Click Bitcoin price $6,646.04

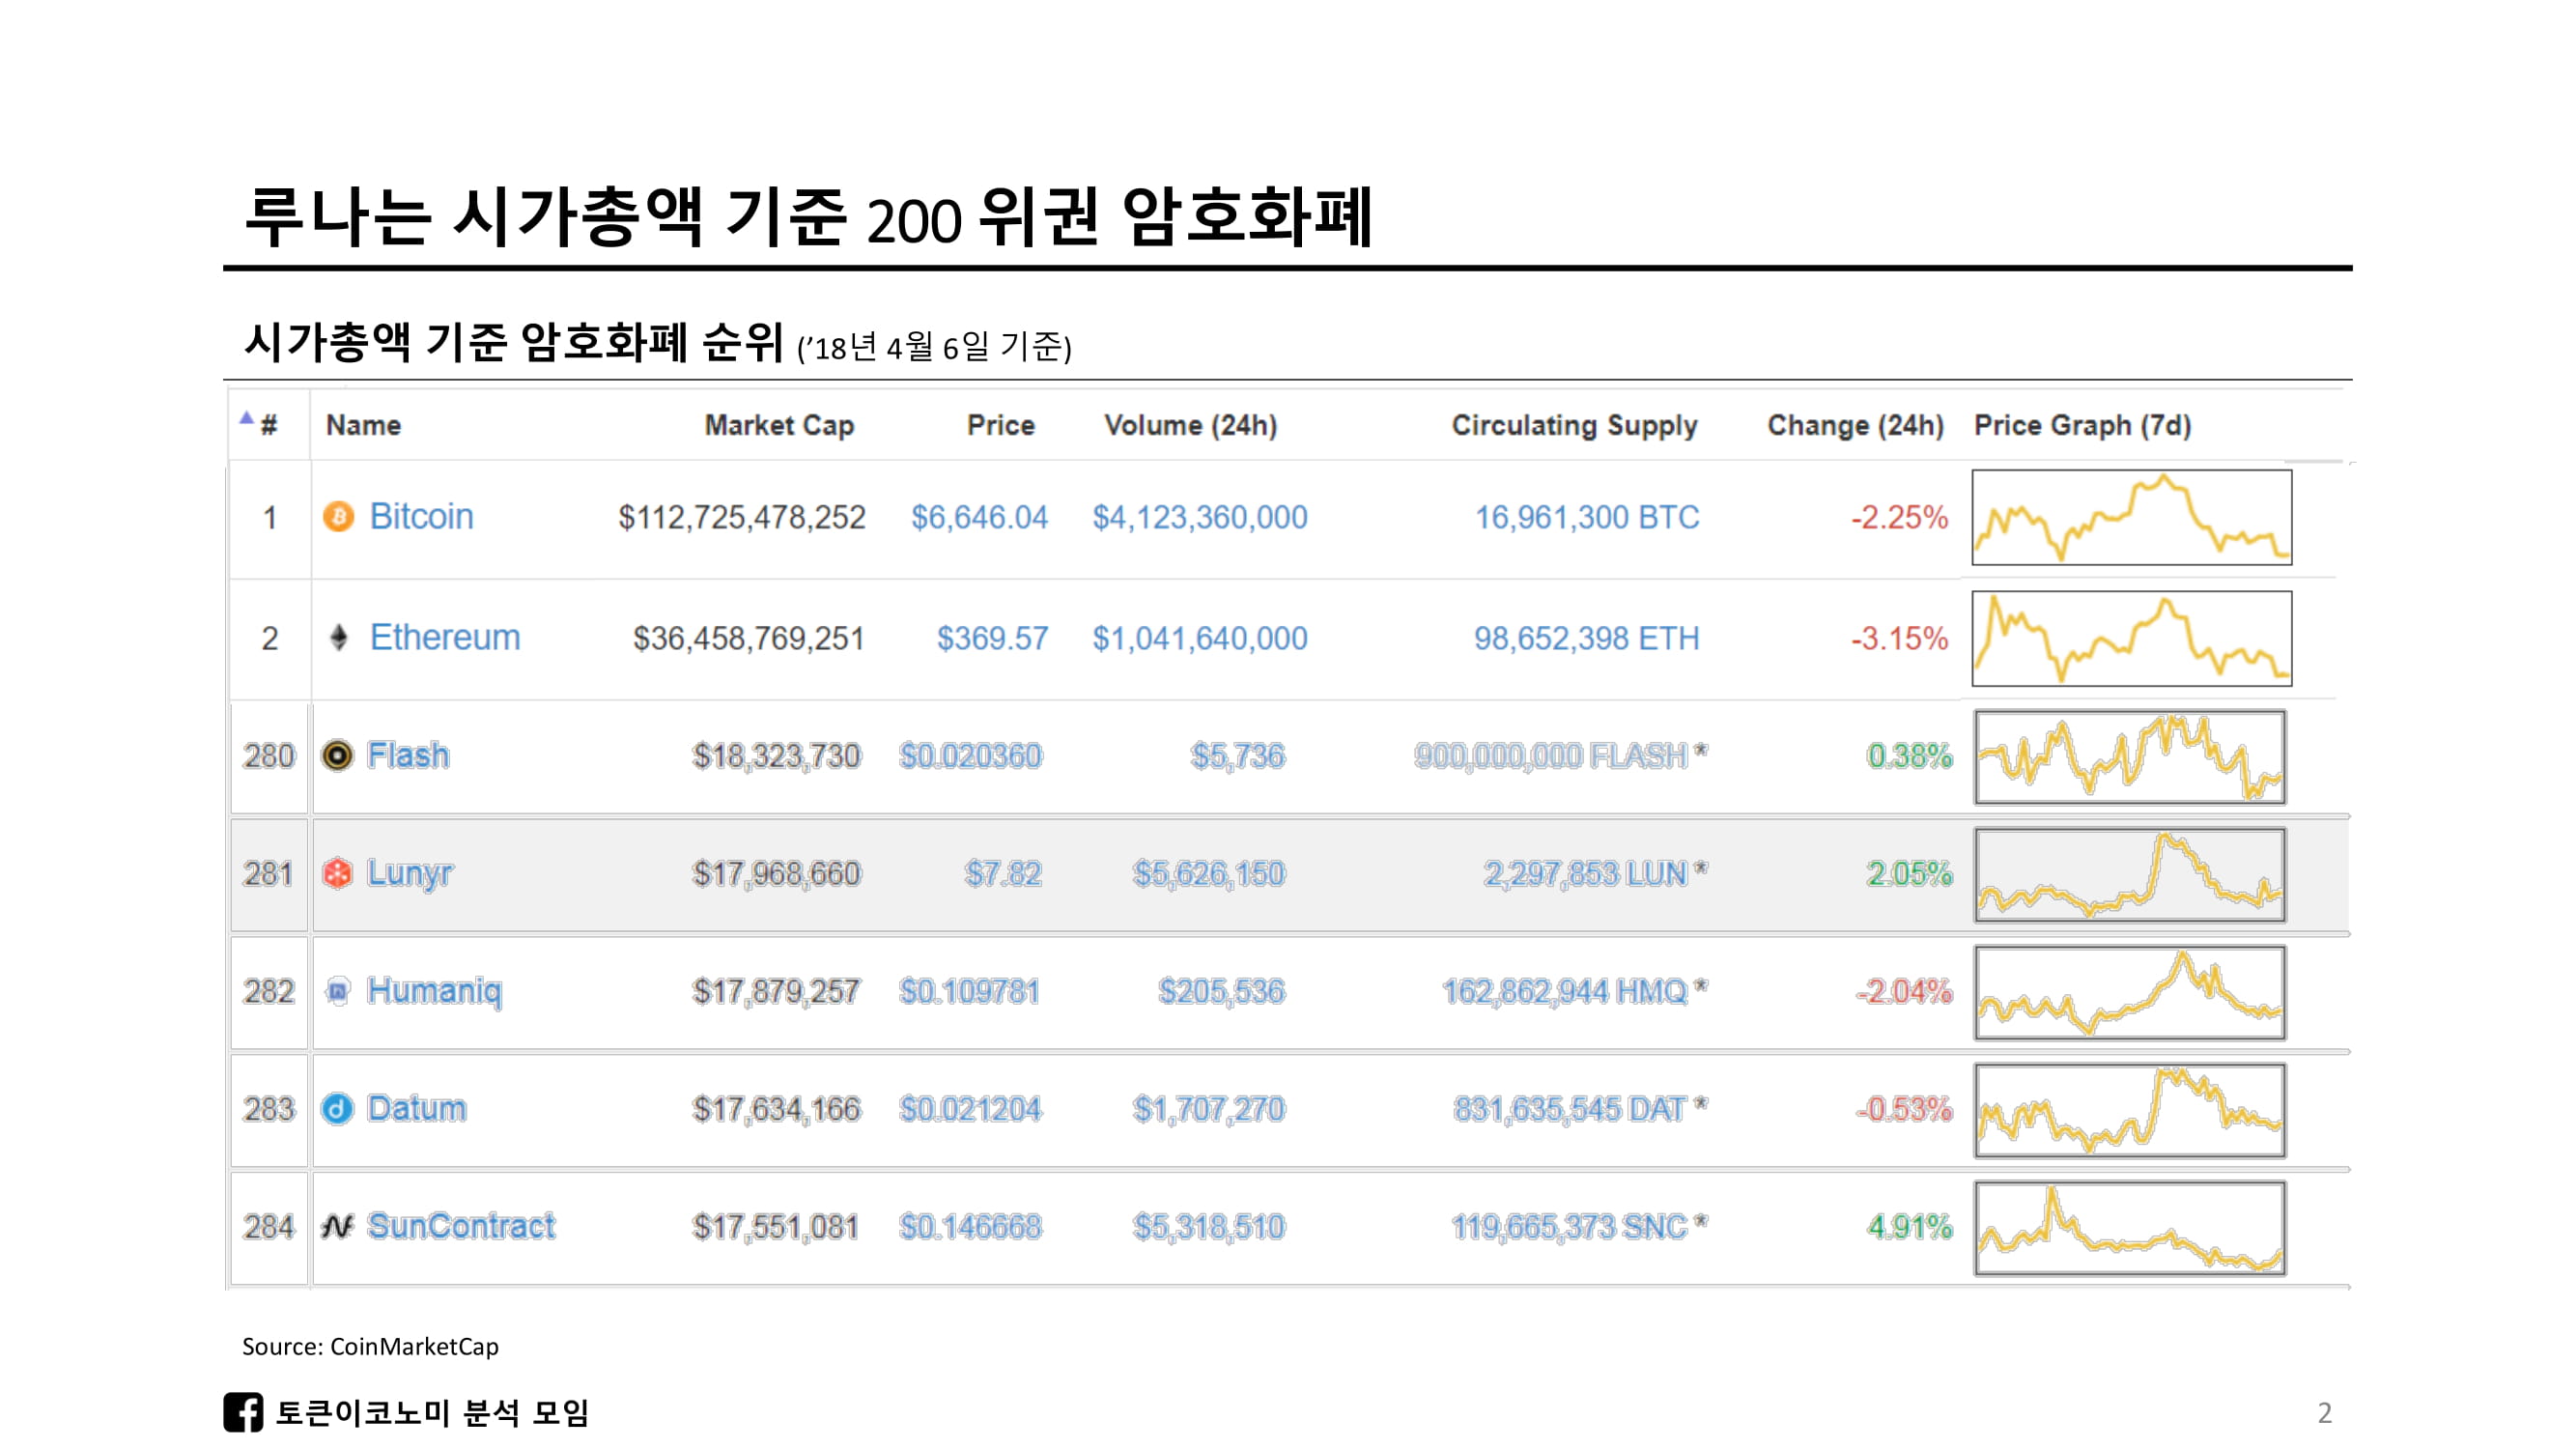point(979,517)
